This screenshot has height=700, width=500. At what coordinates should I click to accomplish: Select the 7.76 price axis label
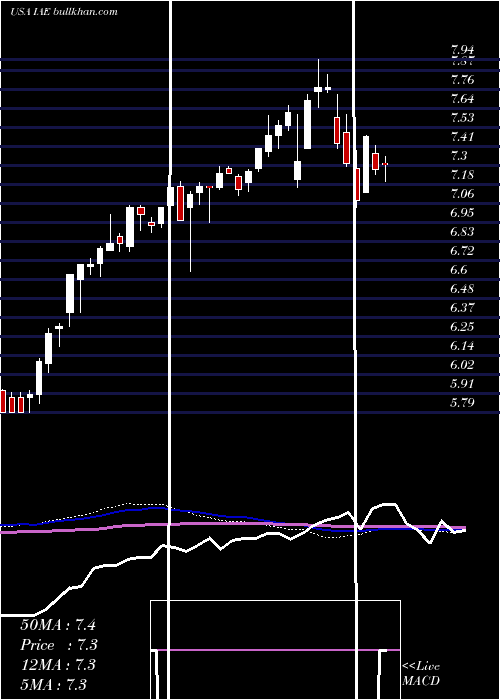462,80
